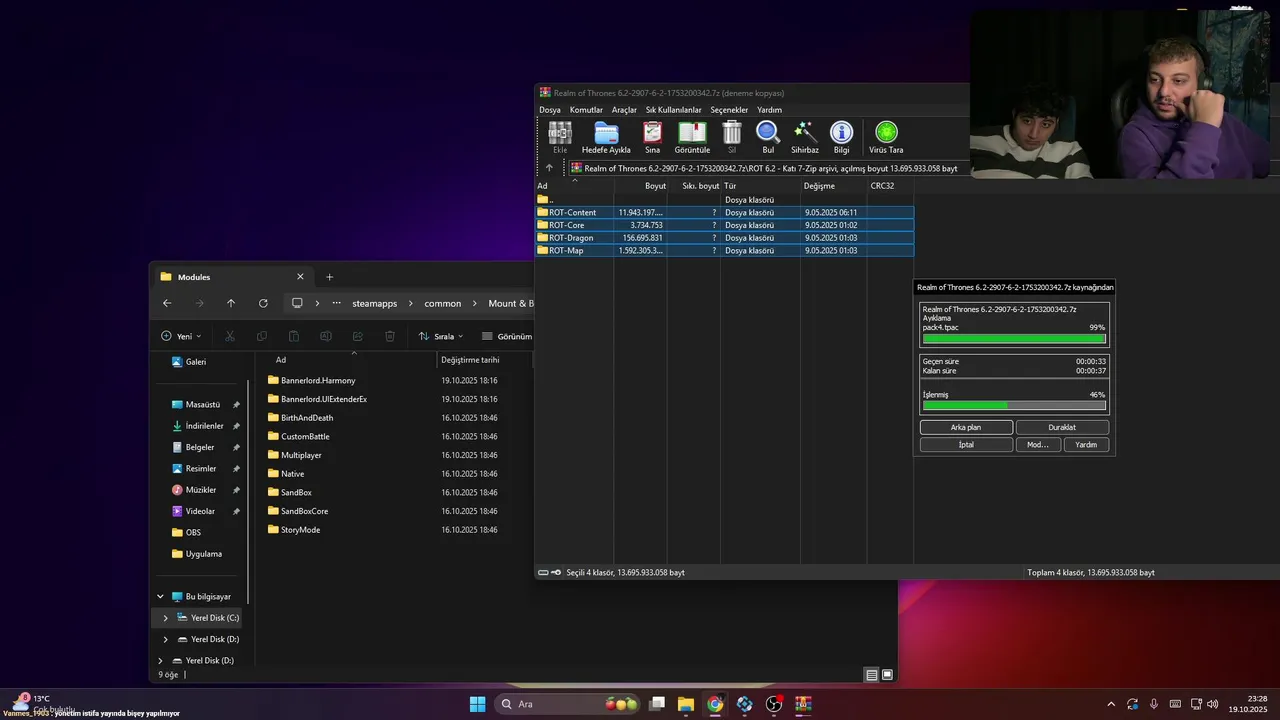Open the Sık Kullanılanlar menu
This screenshot has width=1280, height=720.
pyautogui.click(x=673, y=110)
